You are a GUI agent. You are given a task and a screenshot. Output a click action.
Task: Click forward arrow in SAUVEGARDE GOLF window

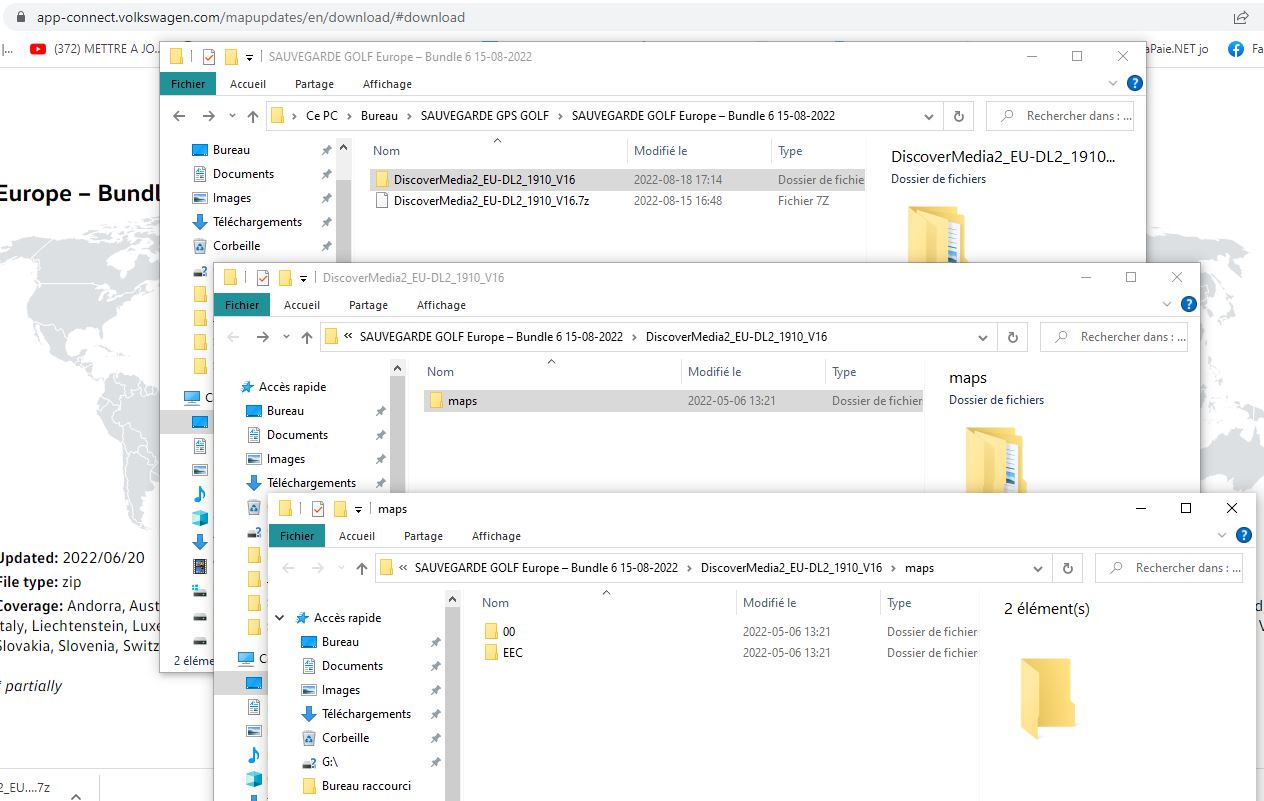pos(208,116)
